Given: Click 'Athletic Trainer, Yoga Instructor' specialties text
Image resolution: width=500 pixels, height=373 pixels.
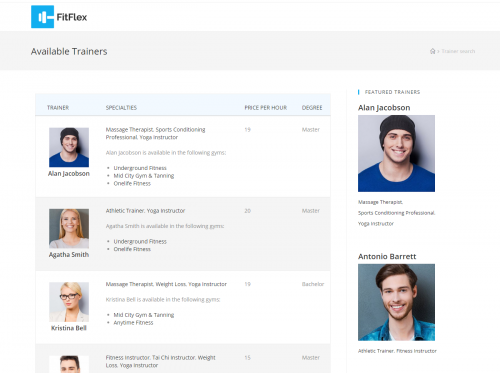Looking at the screenshot, I should pyautogui.click(x=145, y=211).
